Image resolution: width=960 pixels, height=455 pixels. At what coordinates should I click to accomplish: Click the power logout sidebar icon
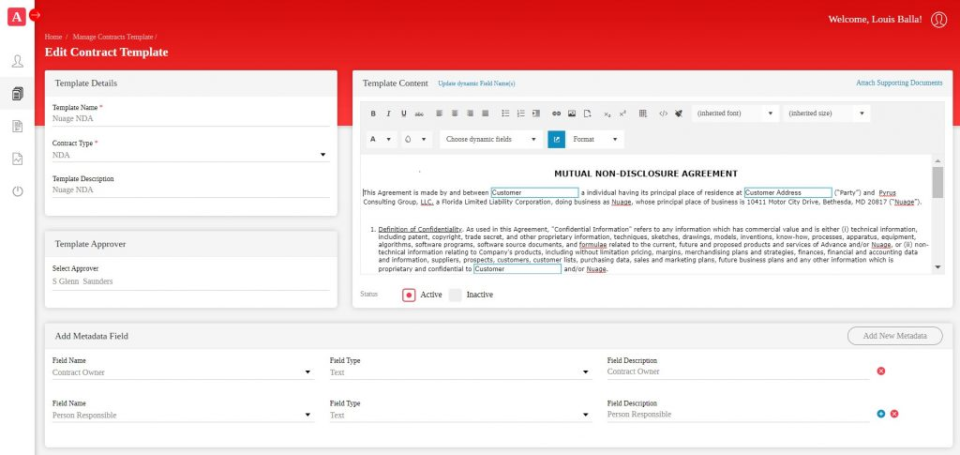coord(17,191)
